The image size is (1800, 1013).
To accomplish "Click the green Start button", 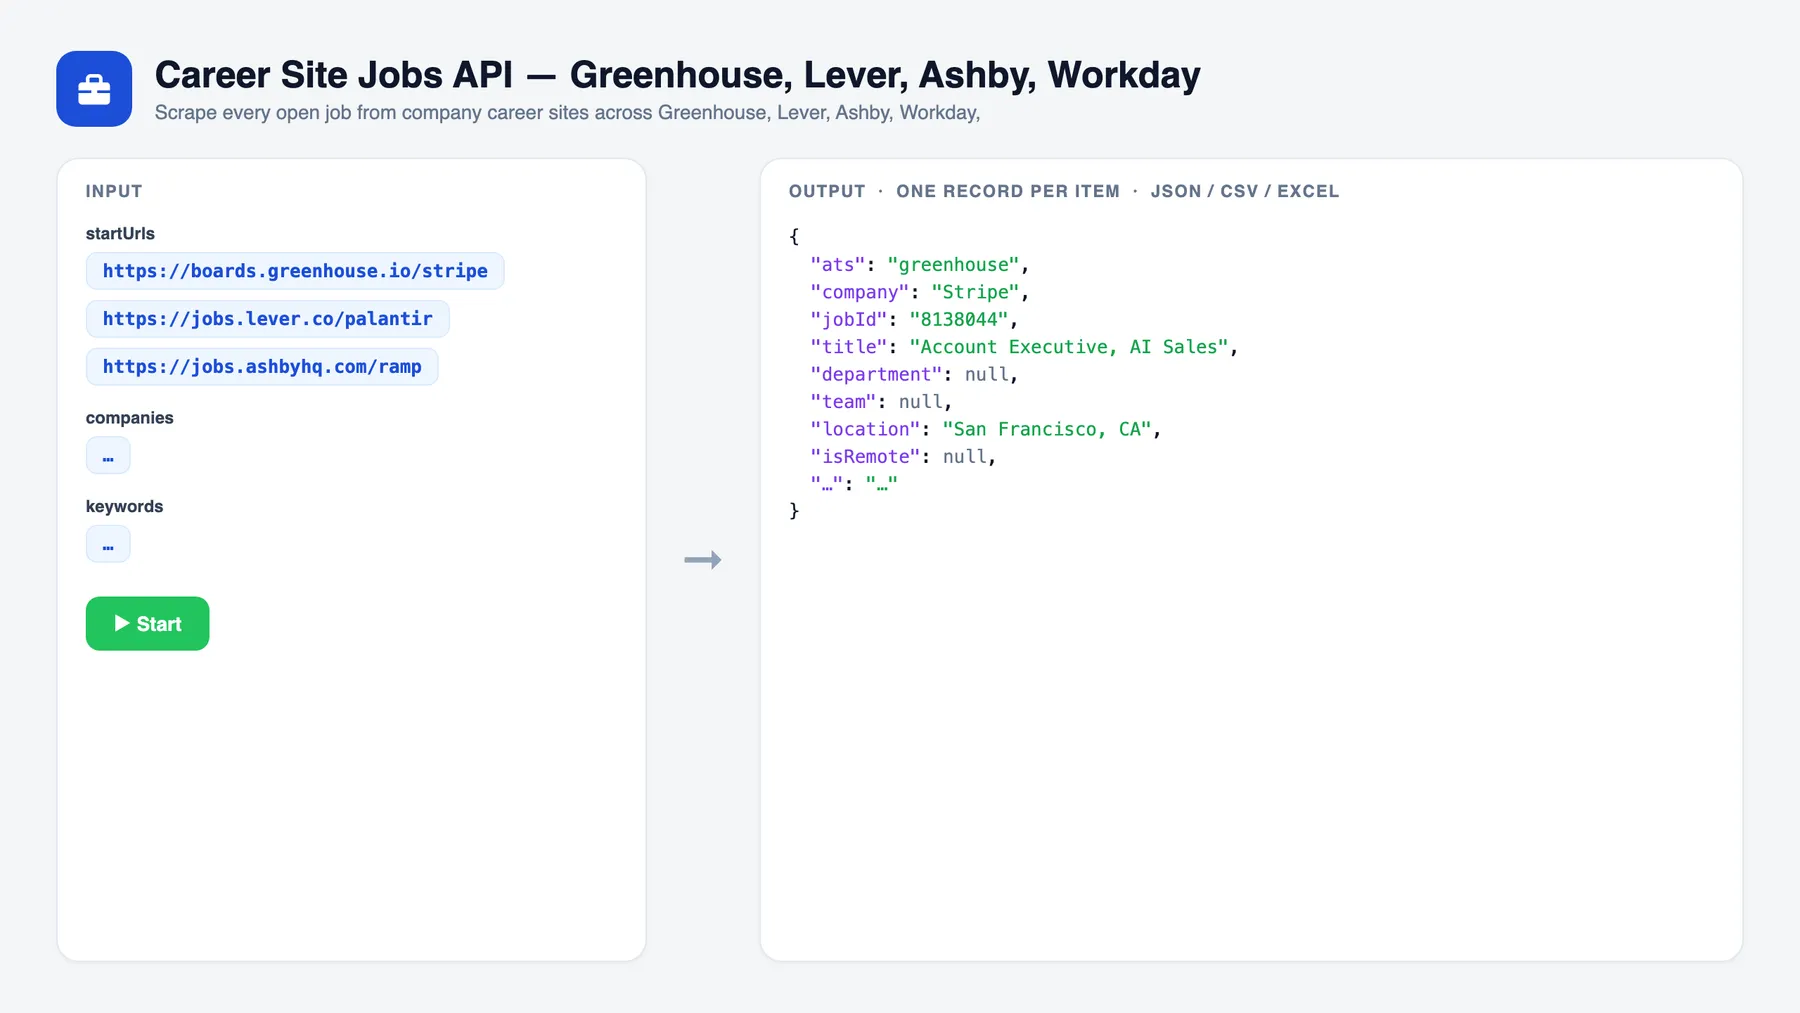I will [147, 624].
